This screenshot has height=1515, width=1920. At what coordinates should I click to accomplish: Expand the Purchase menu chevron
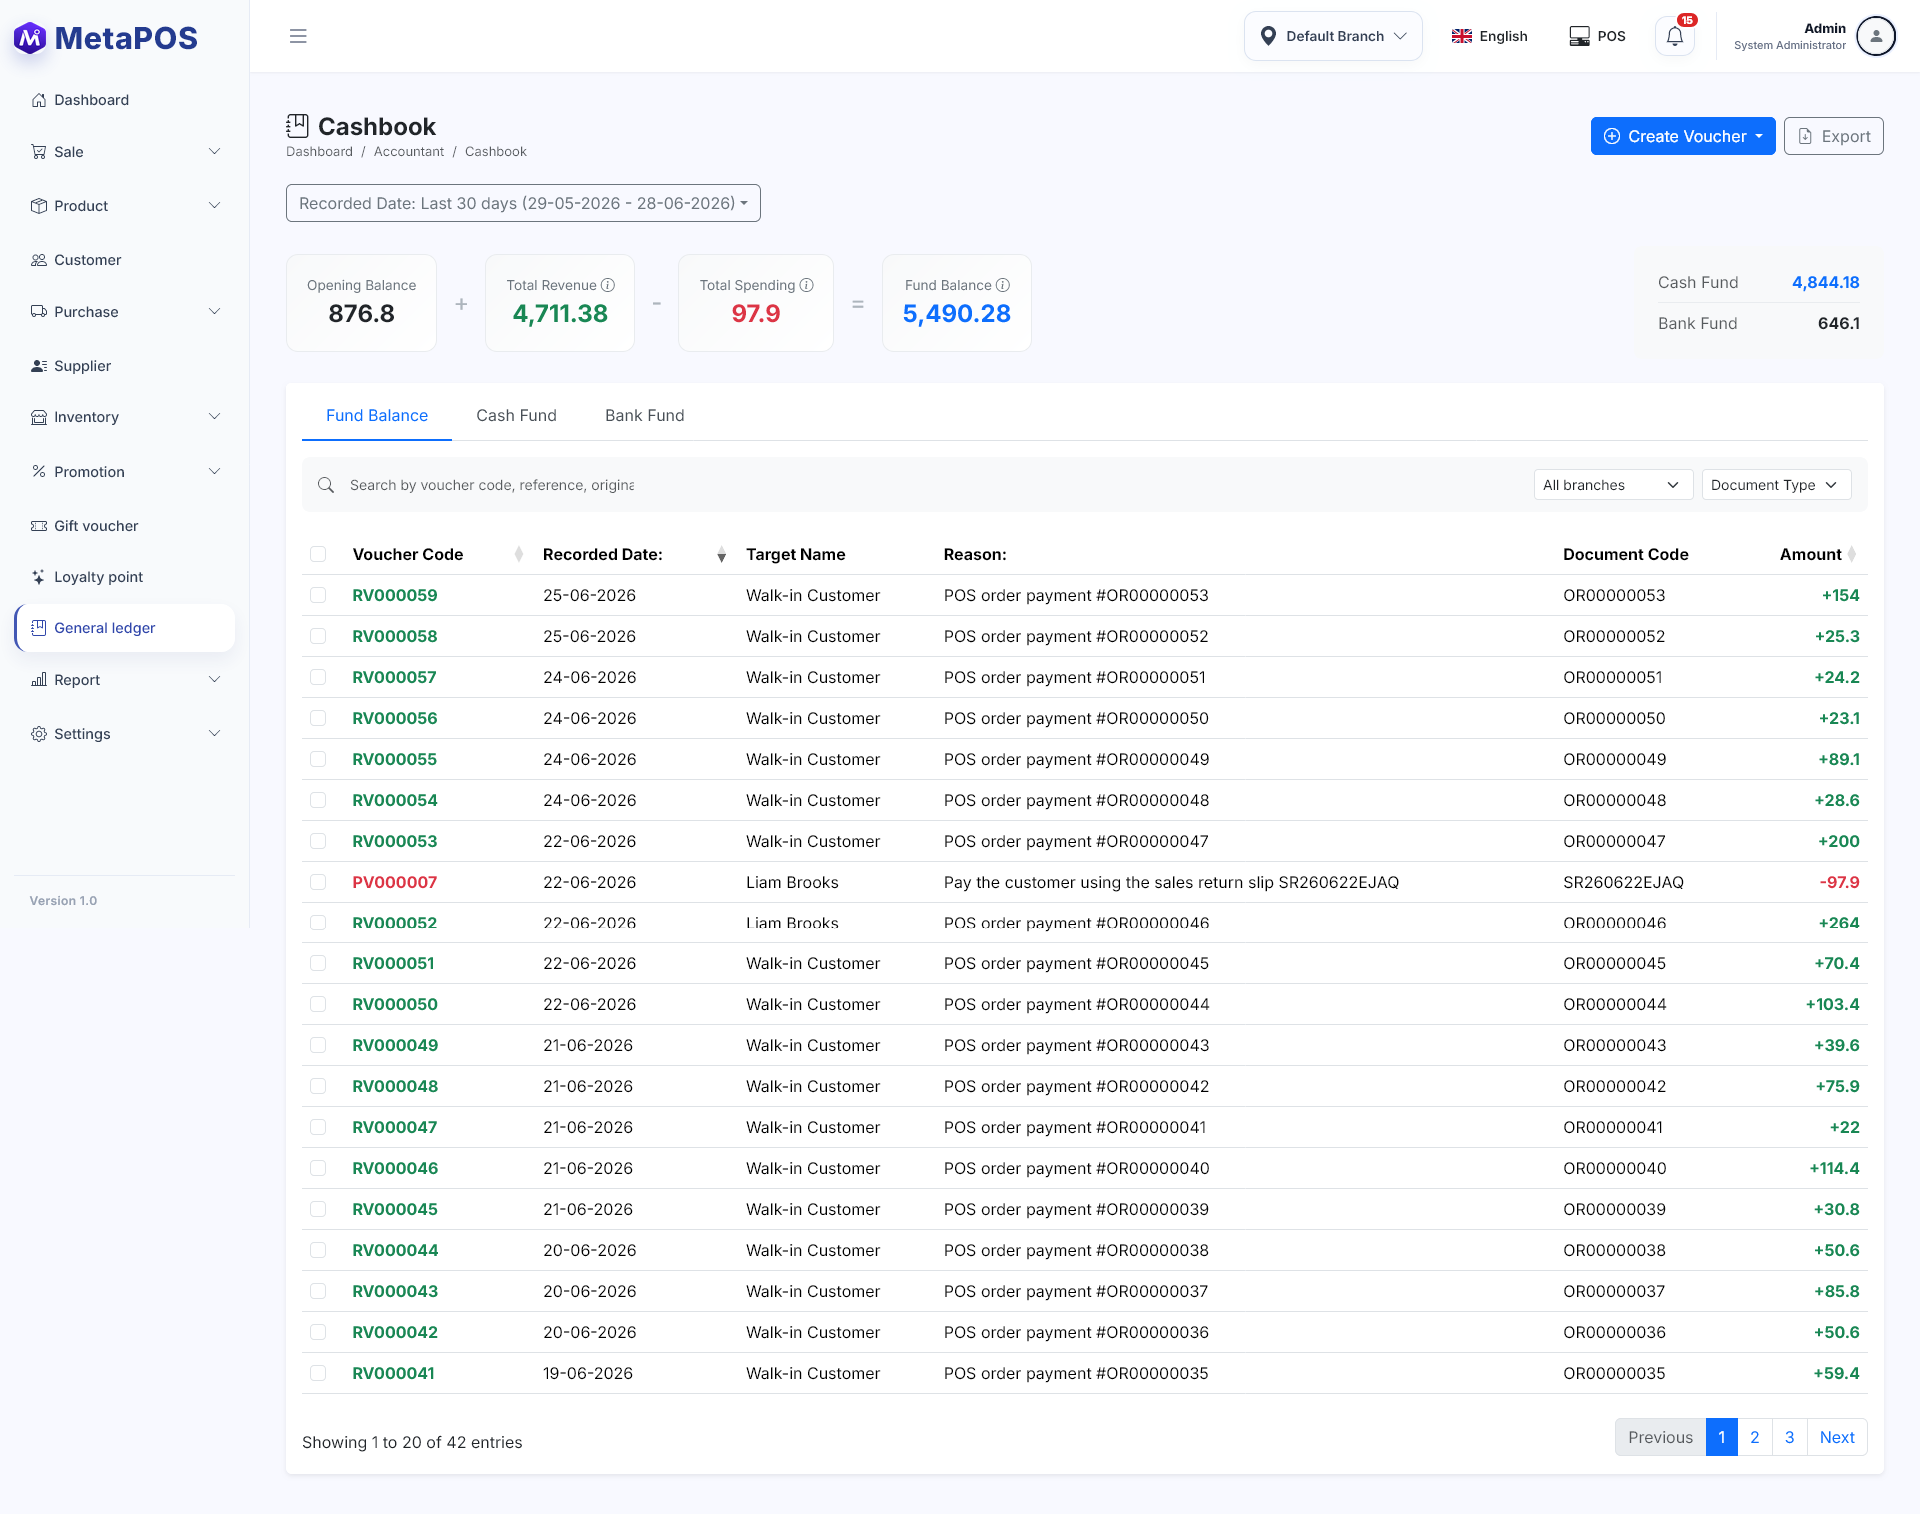point(214,312)
